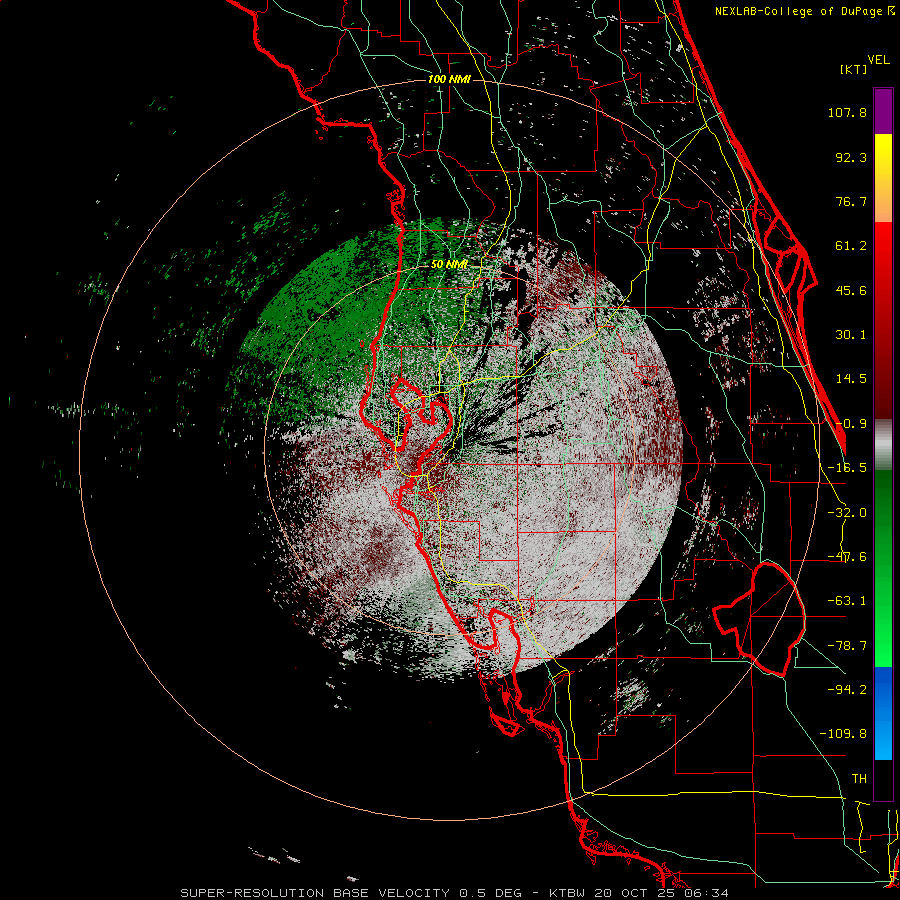
Task: Click the 61.2 velocity scale value
Action: (x=851, y=246)
